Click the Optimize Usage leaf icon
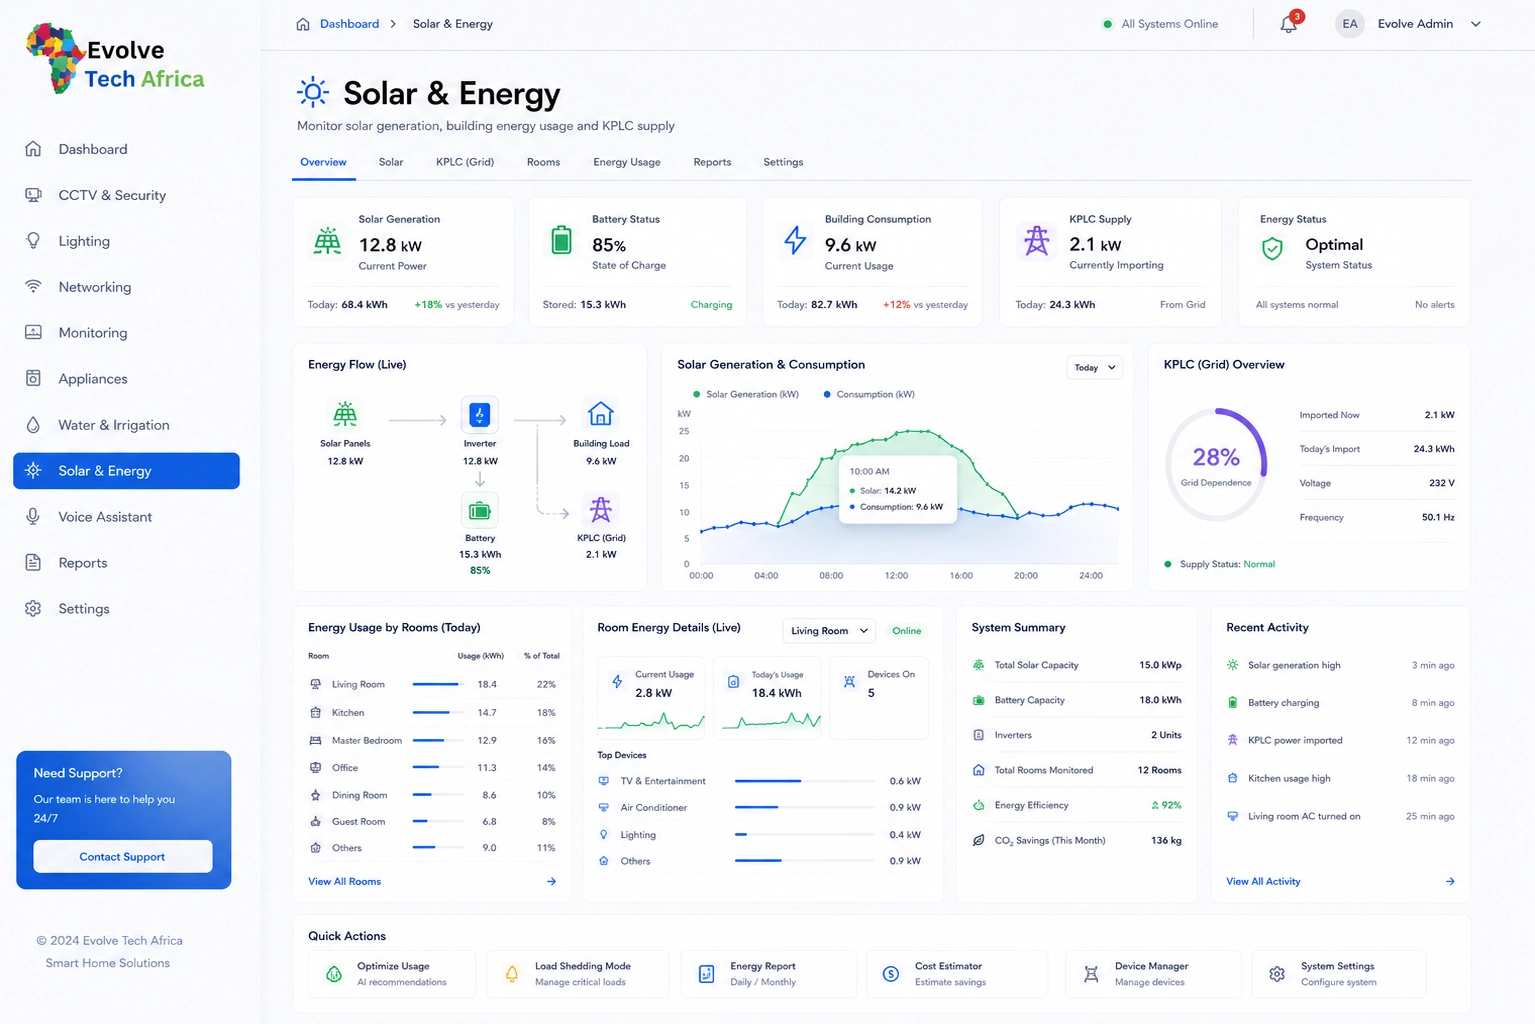This screenshot has height=1024, width=1535. pos(334,974)
